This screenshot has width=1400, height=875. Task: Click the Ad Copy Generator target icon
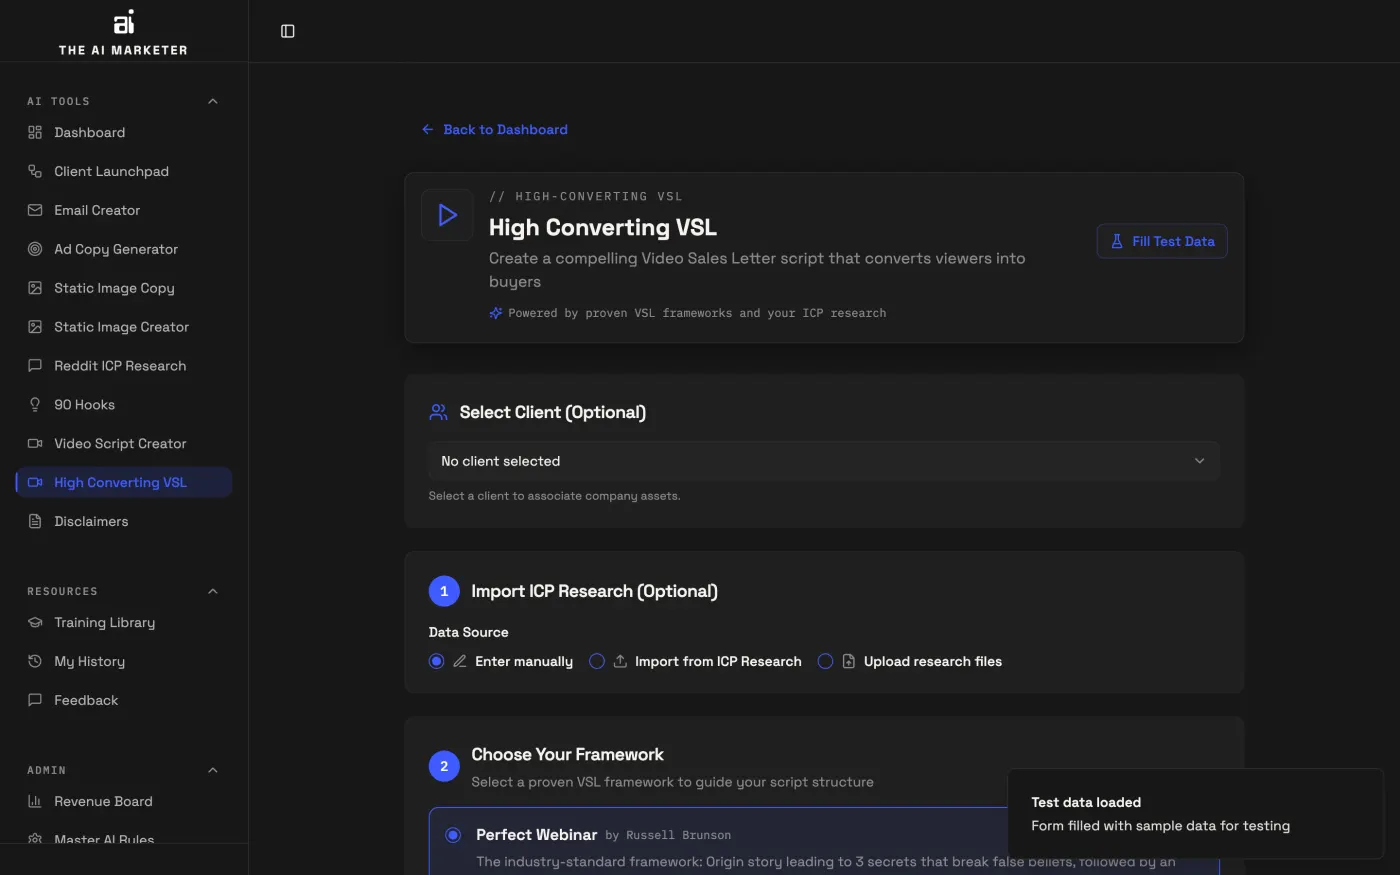point(35,249)
